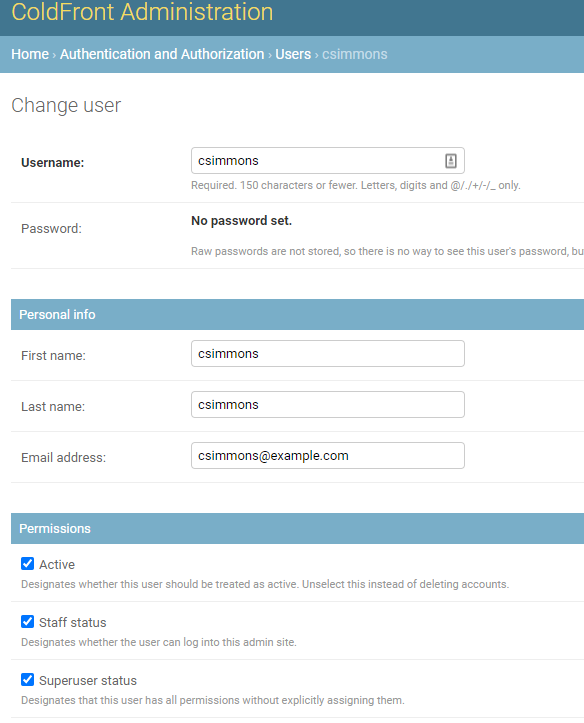Click the First name label
Image resolution: width=584 pixels, height=723 pixels.
tap(53, 356)
